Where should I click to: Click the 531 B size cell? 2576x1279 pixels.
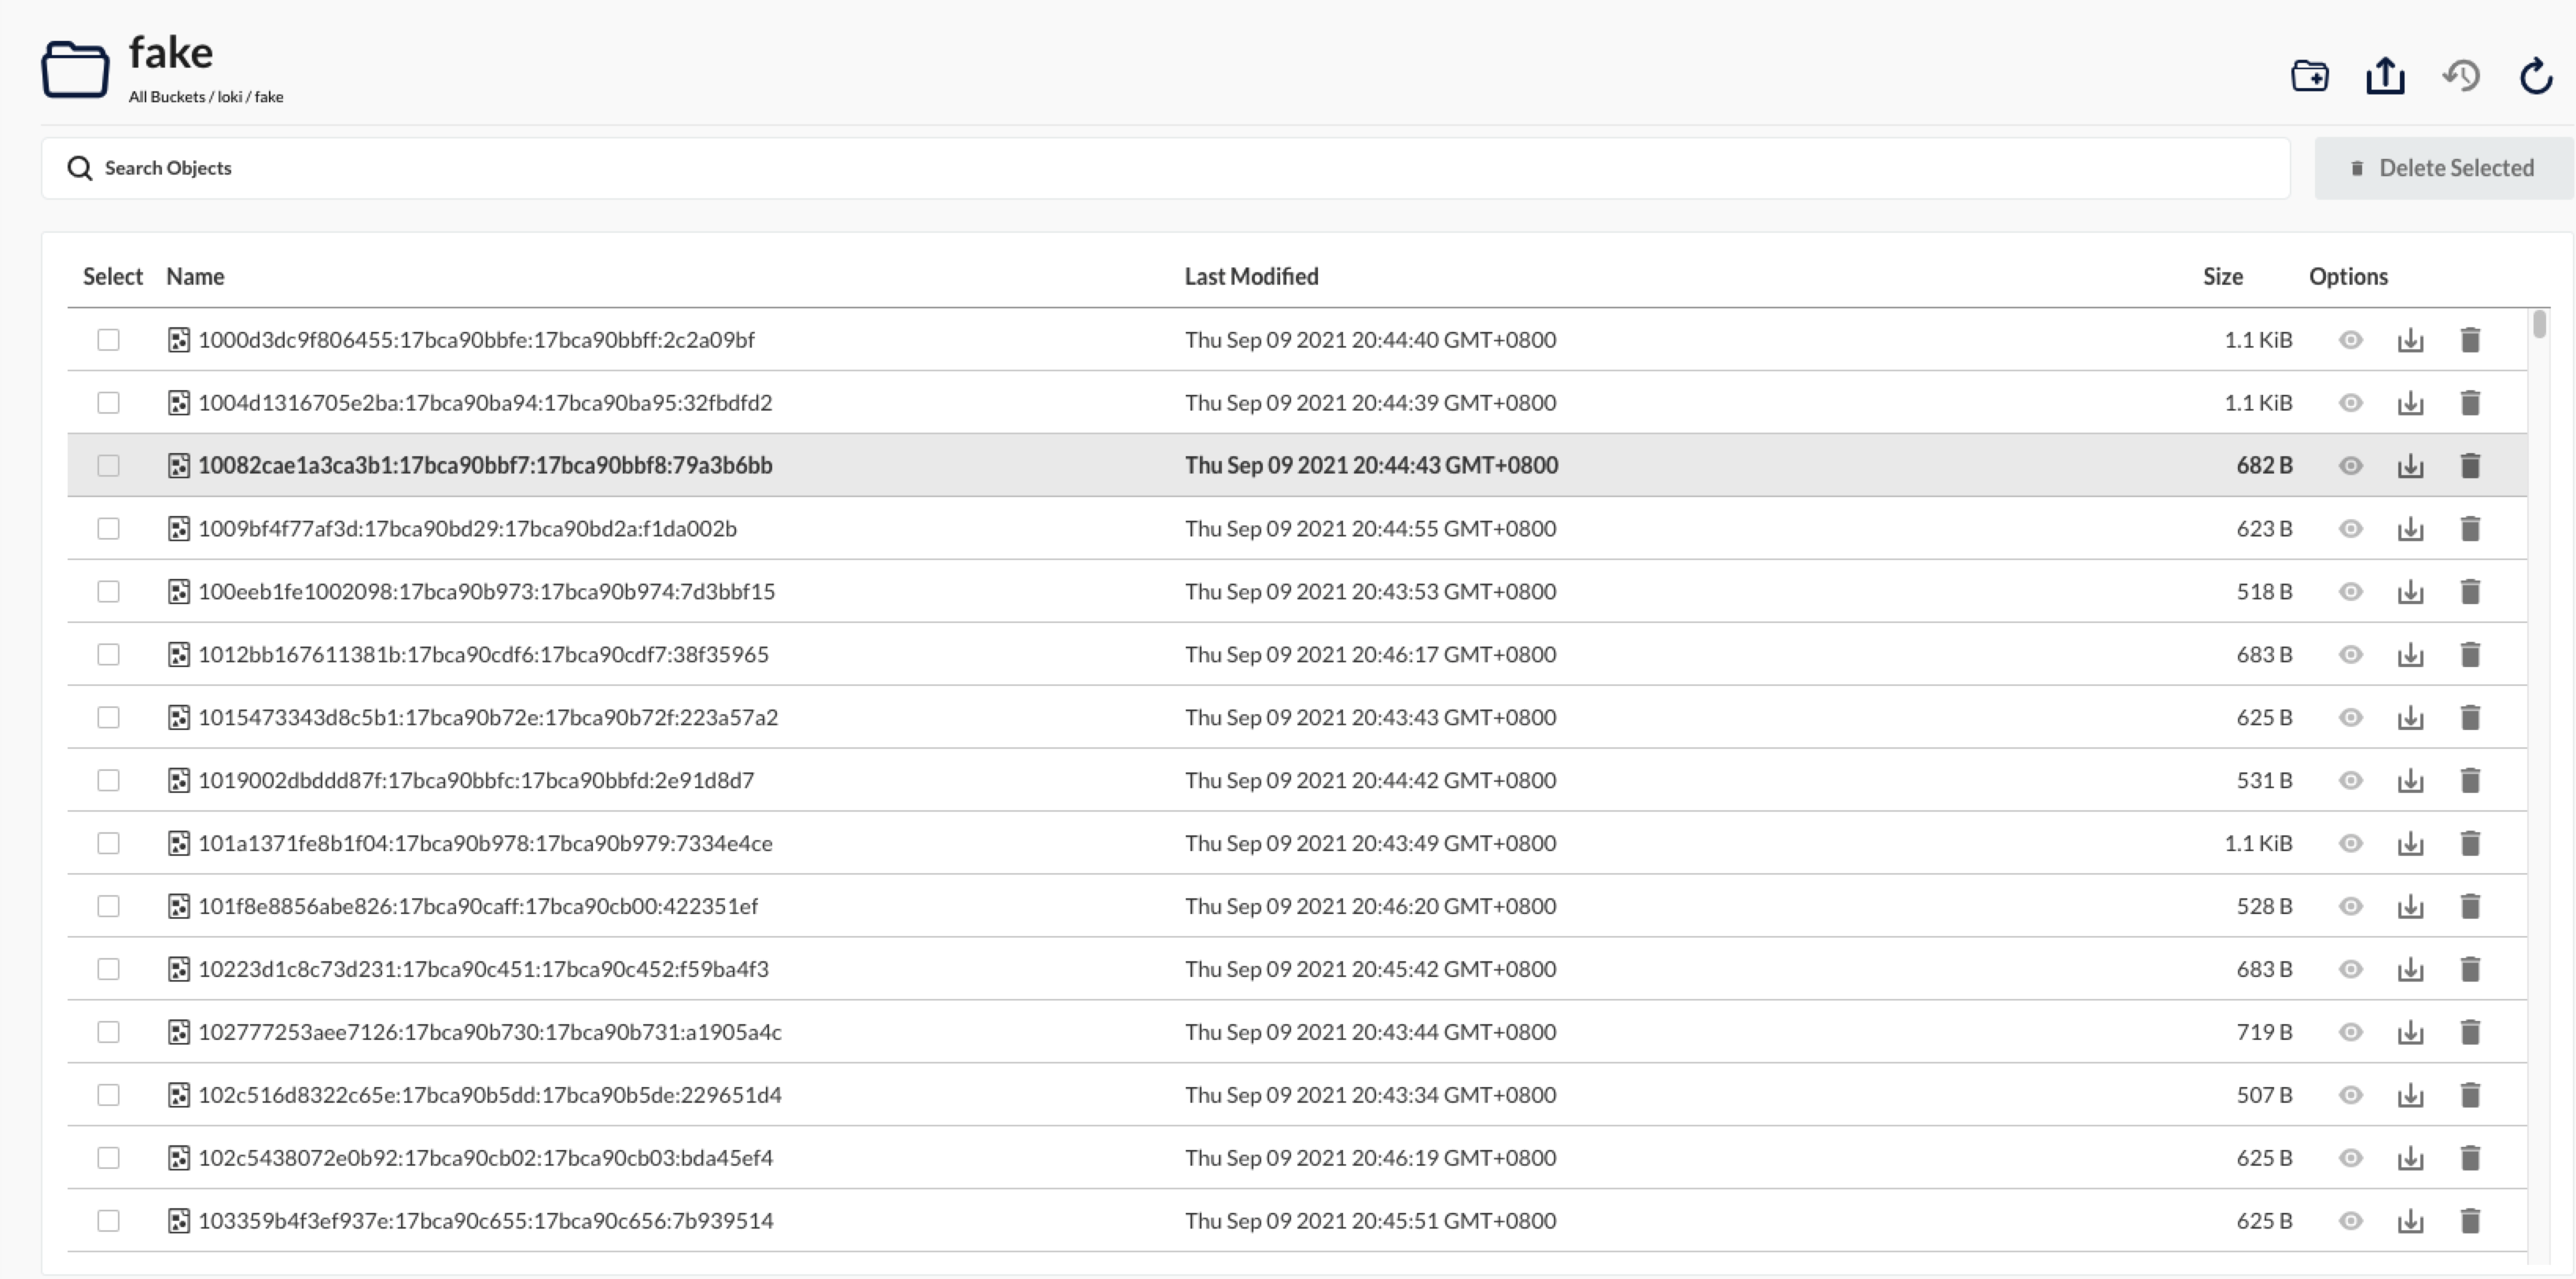pos(2264,781)
